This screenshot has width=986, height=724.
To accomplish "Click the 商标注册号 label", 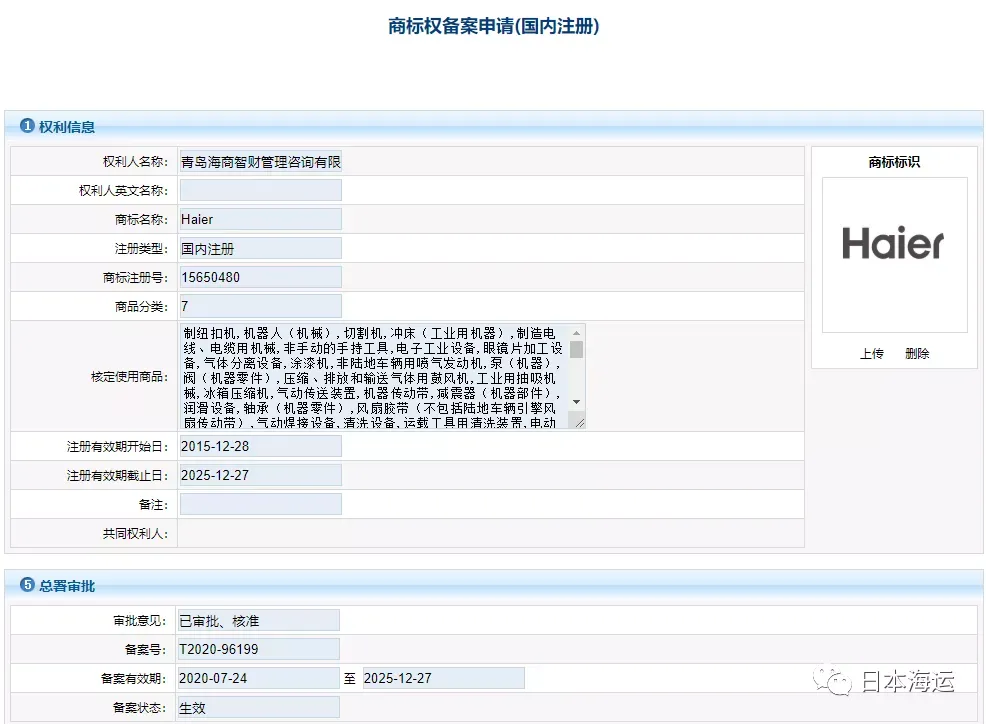I will pos(135,277).
